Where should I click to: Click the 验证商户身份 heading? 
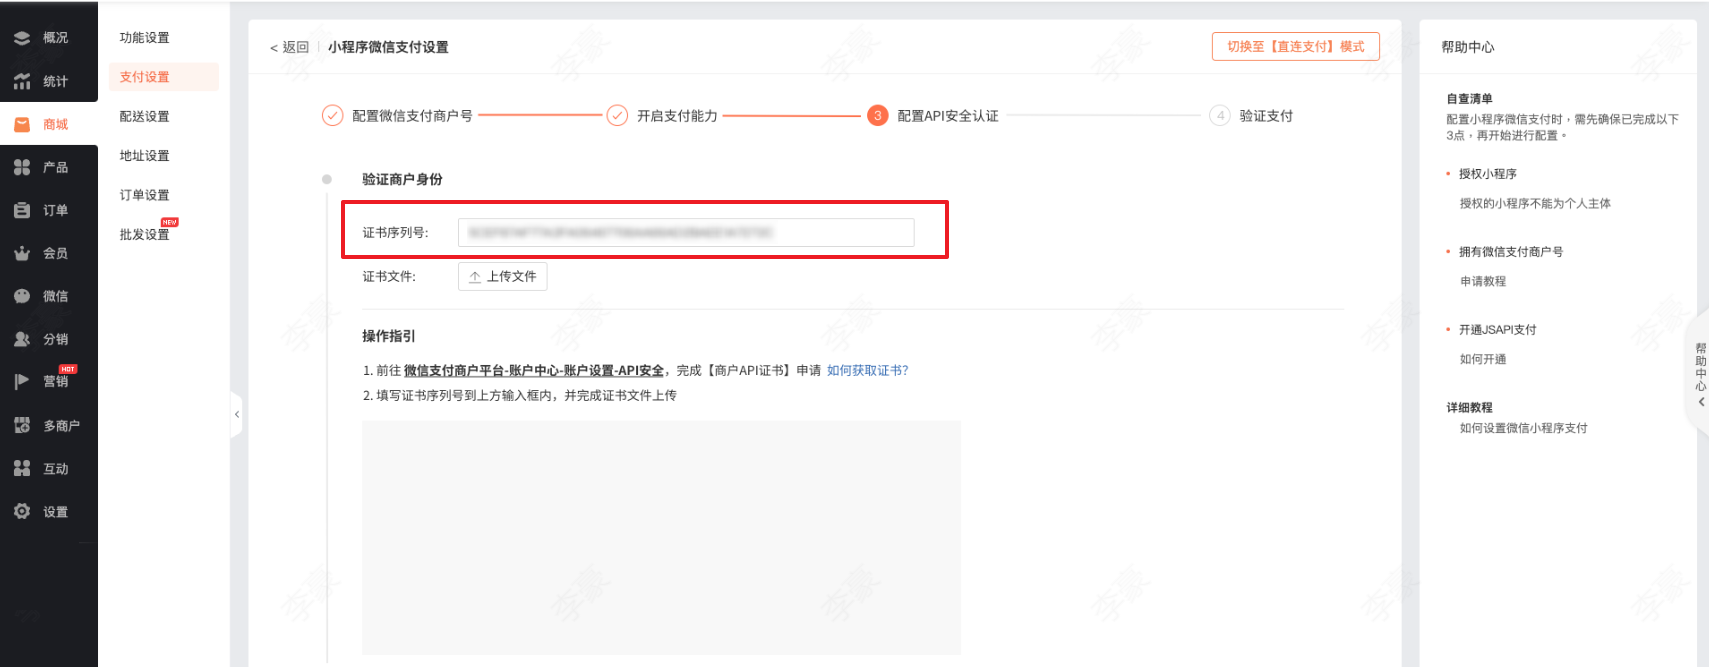click(x=402, y=180)
